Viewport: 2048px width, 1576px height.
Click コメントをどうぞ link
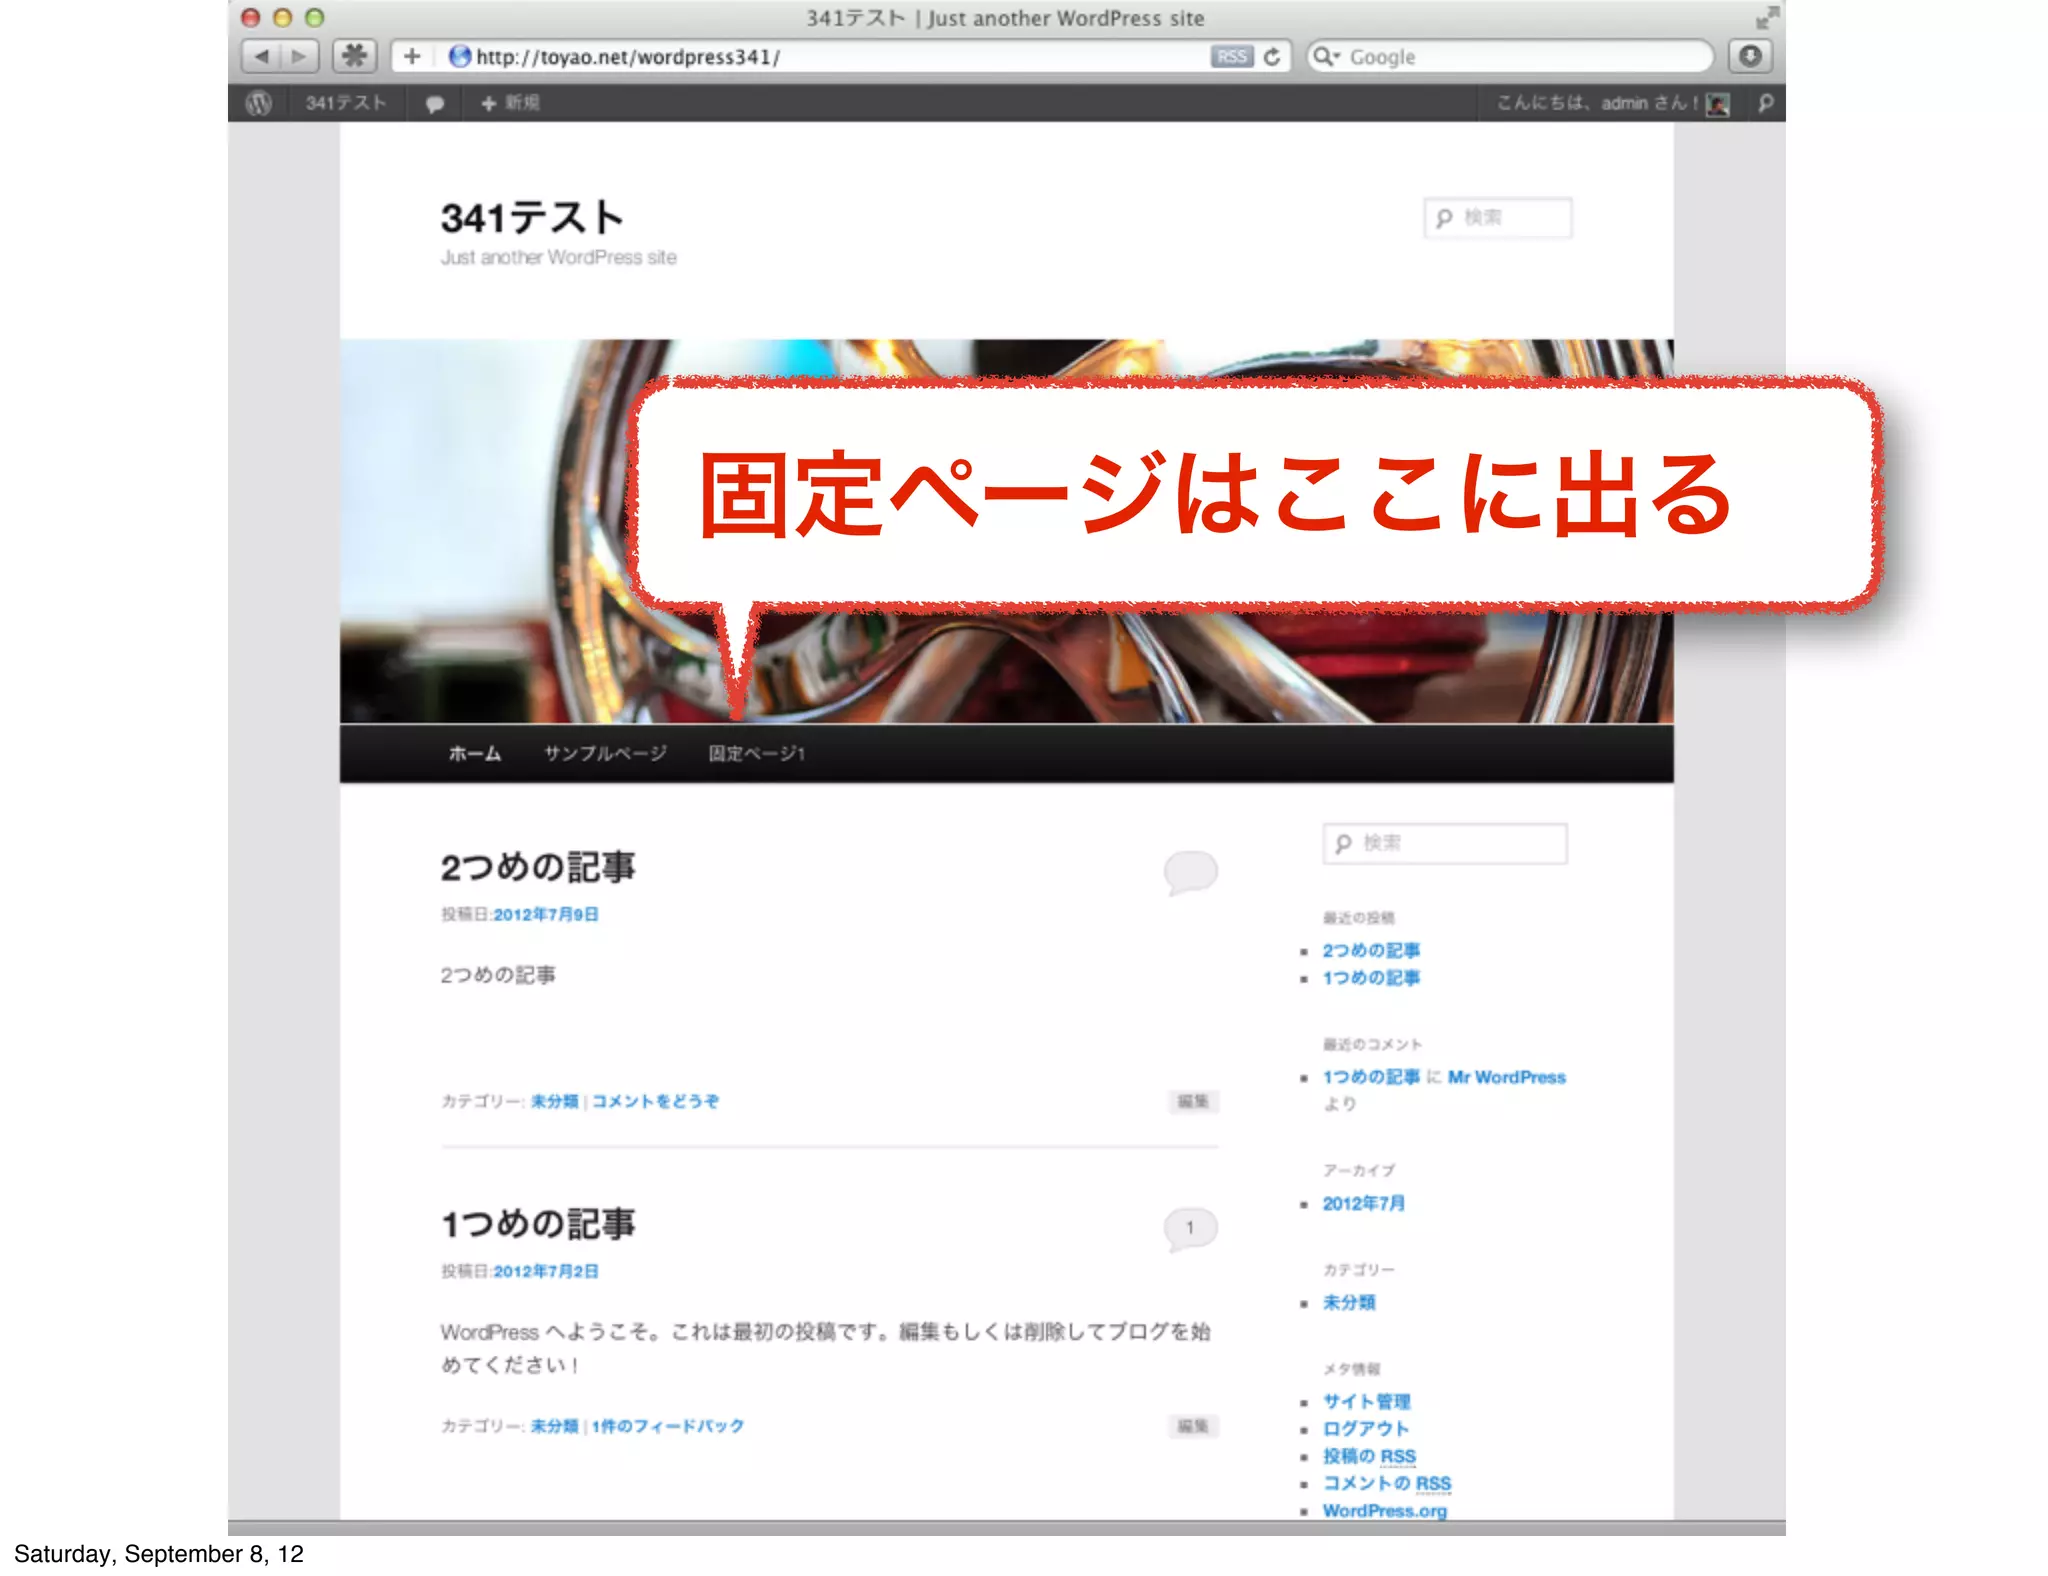(655, 1101)
